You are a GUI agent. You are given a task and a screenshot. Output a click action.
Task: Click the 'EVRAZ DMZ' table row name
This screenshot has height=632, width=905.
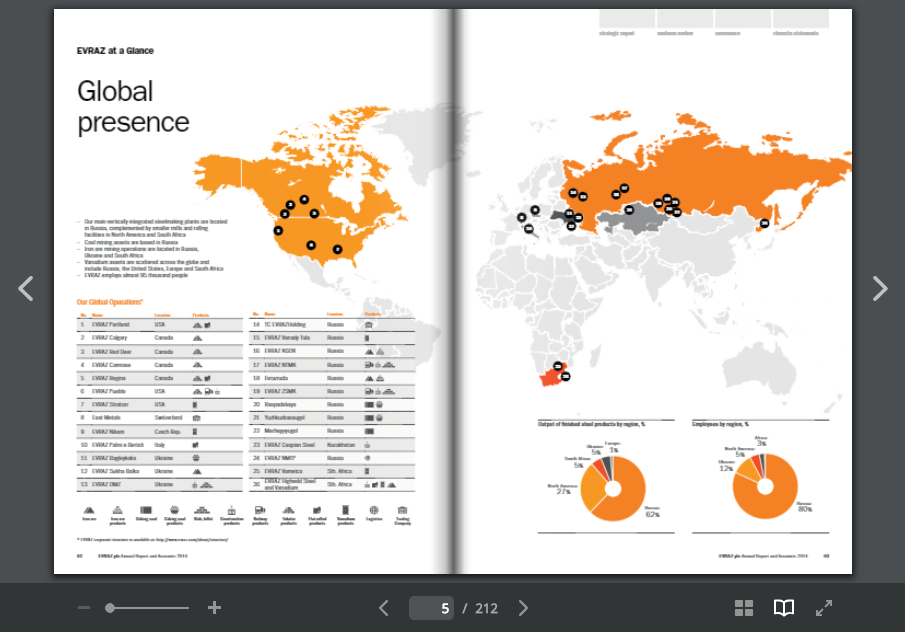(106, 485)
